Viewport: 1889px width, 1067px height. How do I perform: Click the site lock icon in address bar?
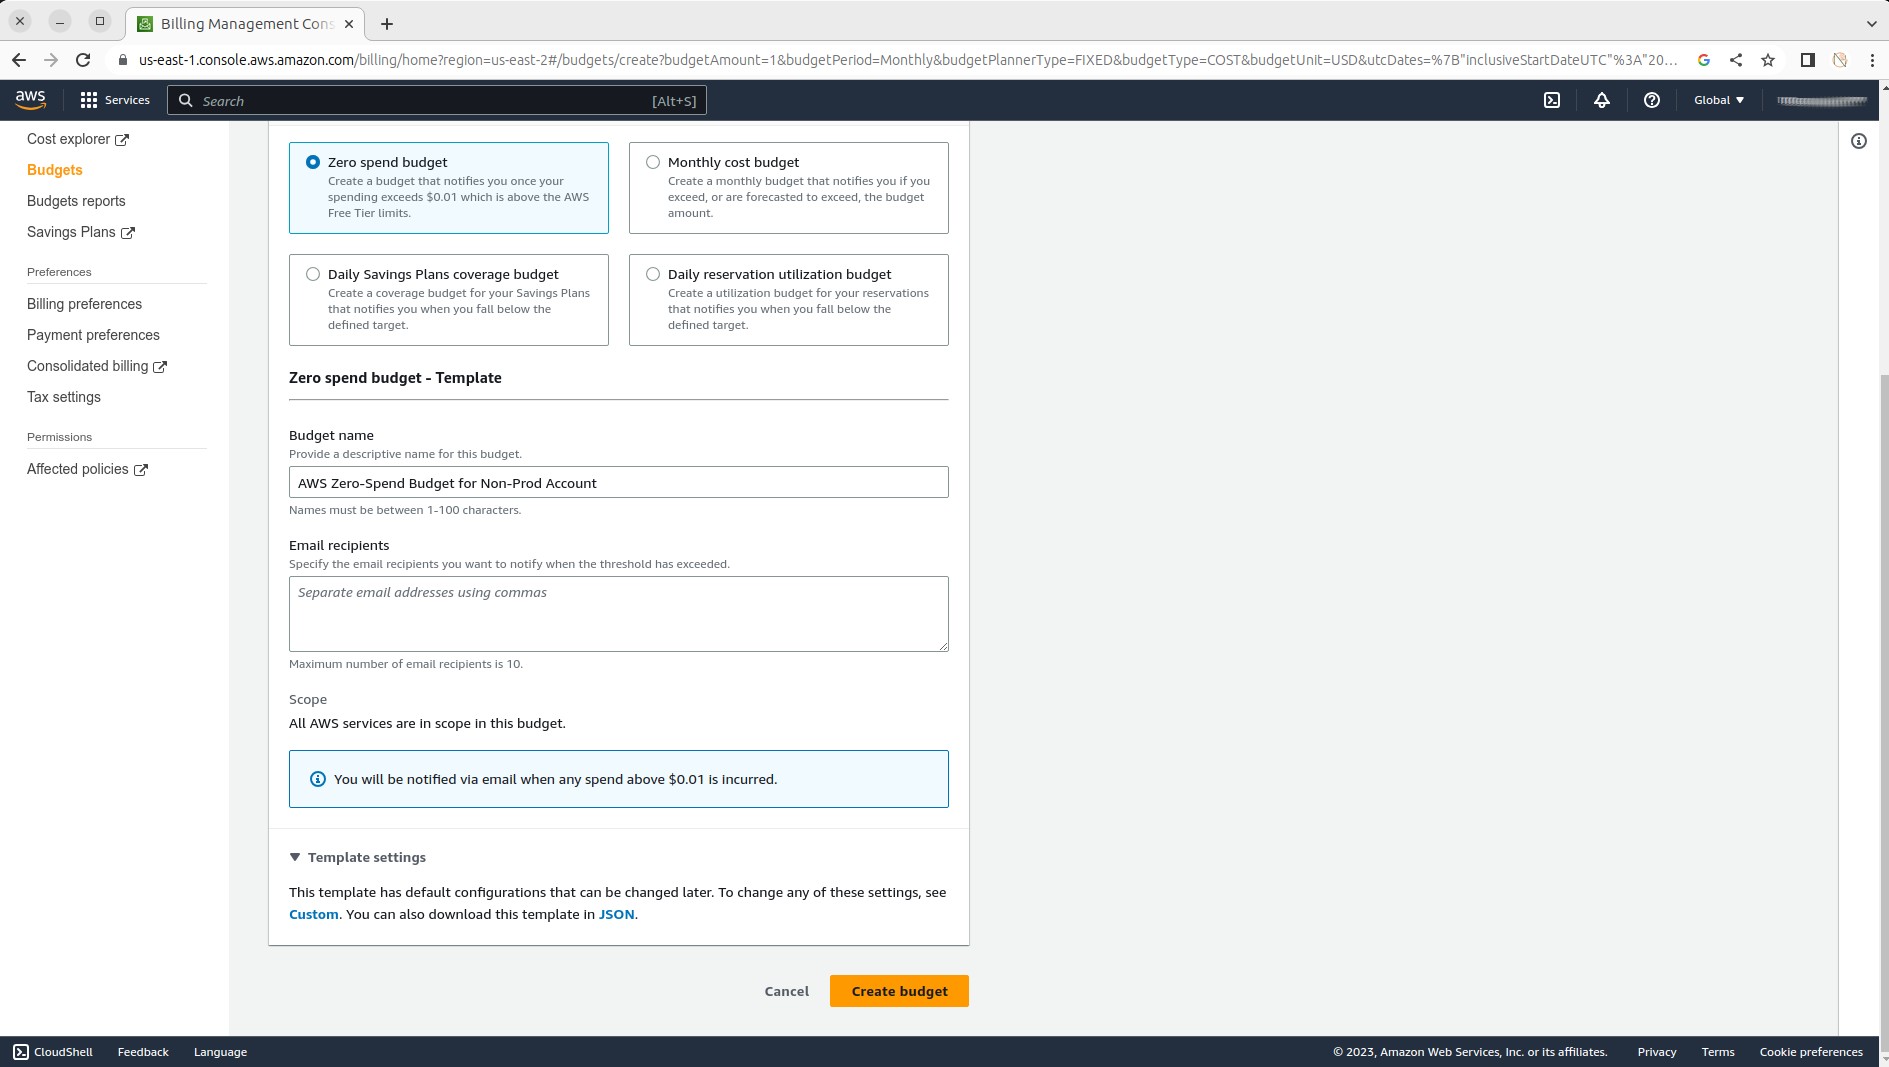pos(123,60)
